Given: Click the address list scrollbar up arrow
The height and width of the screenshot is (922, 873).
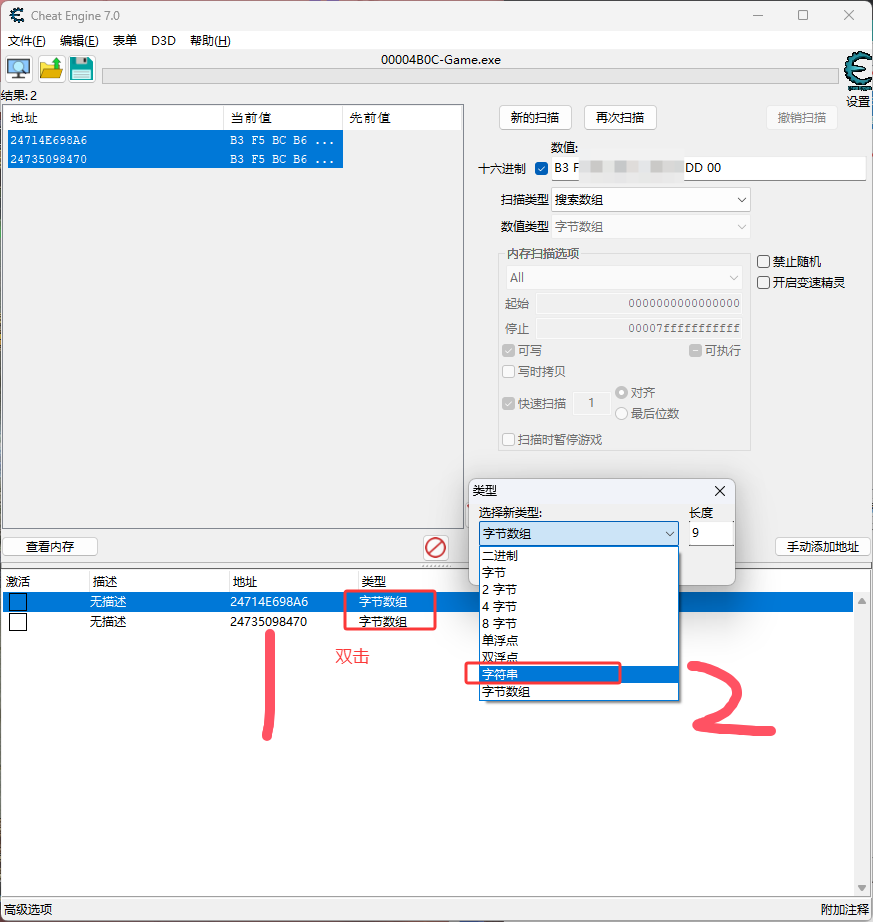Looking at the screenshot, I should (x=862, y=601).
